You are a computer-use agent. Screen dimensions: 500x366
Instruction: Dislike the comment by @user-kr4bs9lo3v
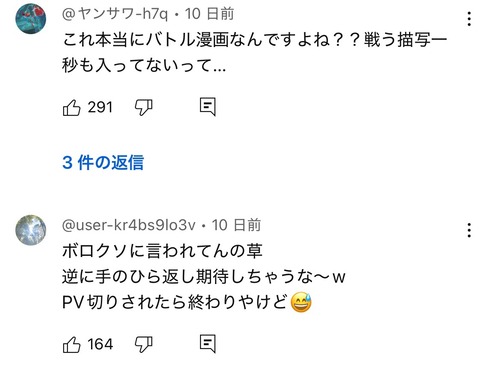pyautogui.click(x=144, y=344)
